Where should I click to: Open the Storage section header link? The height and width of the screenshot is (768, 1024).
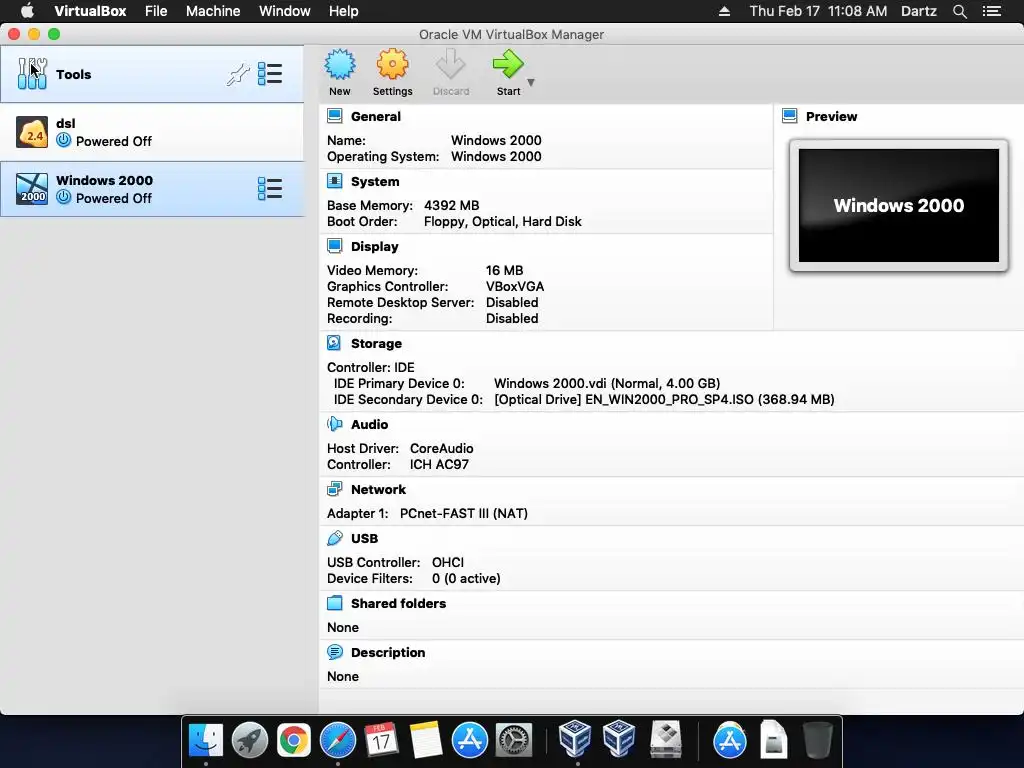click(376, 344)
